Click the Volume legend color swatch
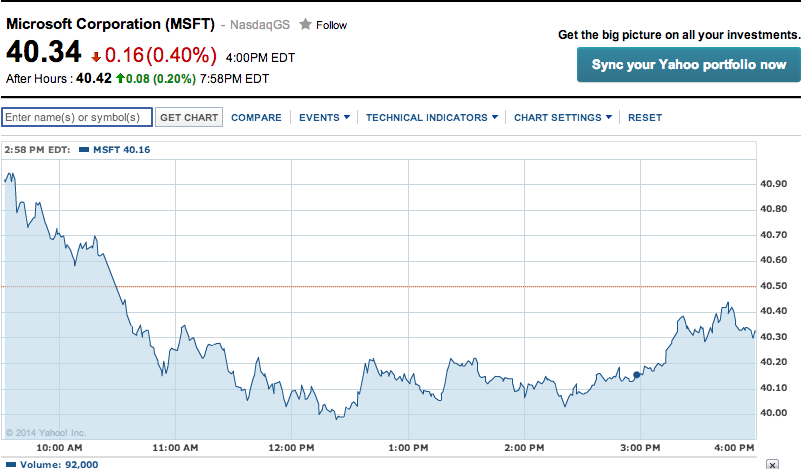The width and height of the screenshot is (803, 469). pos(11,464)
